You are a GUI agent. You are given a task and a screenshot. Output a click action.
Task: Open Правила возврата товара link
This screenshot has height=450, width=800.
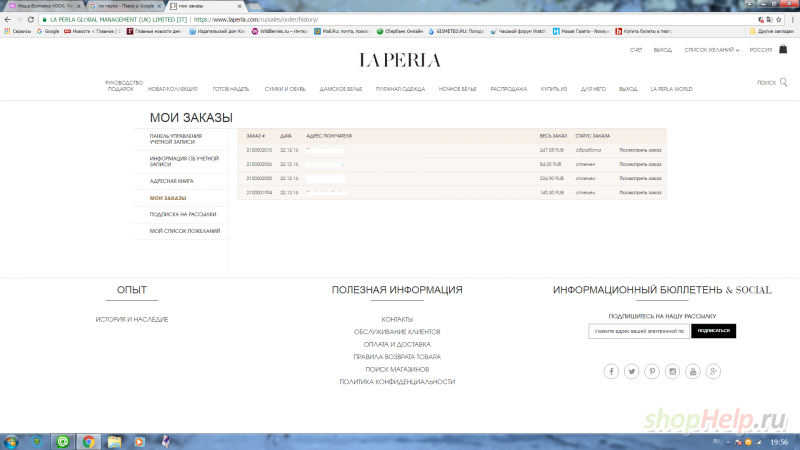[397, 357]
